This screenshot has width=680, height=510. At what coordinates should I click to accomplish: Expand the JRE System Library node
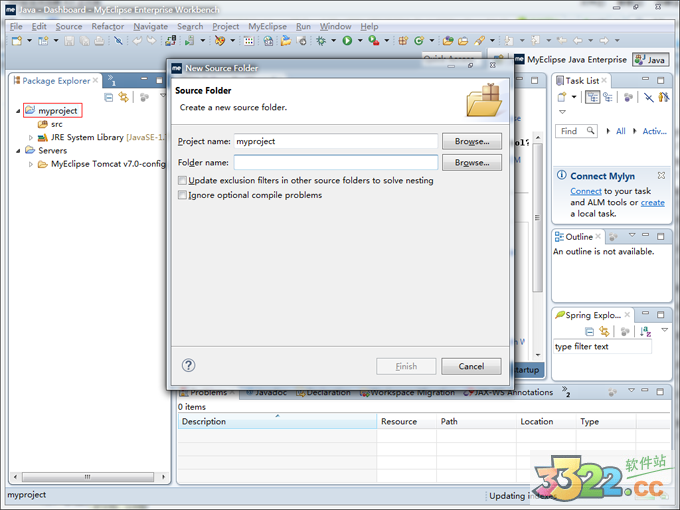(x=31, y=138)
